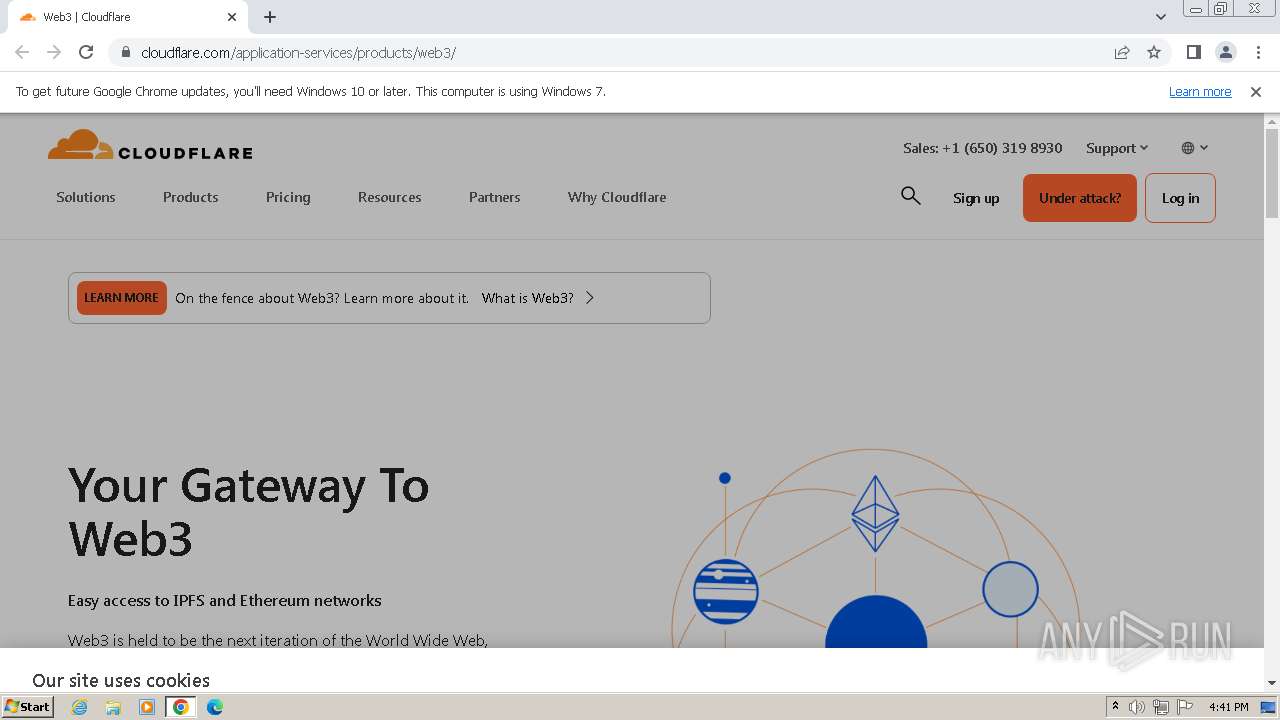Switch to Chrome in the taskbar
Image resolution: width=1280 pixels, height=720 pixels.
click(x=180, y=707)
